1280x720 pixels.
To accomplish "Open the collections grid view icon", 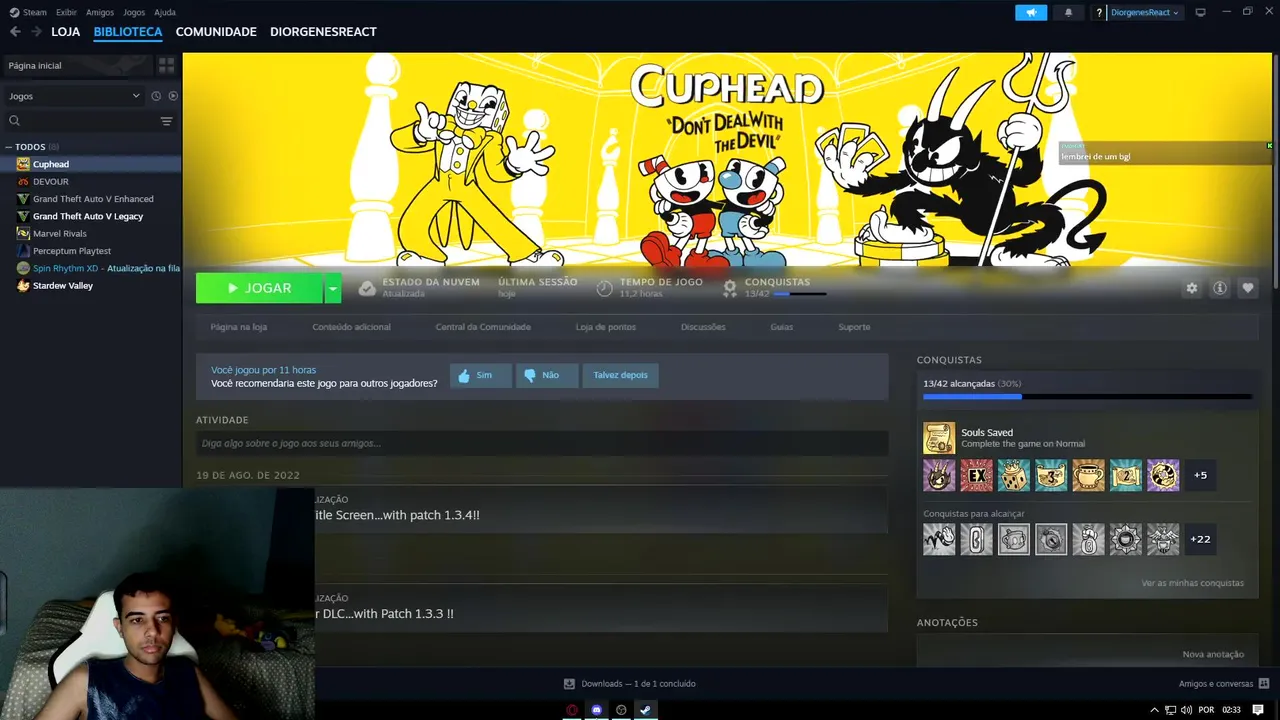I will tap(166, 65).
